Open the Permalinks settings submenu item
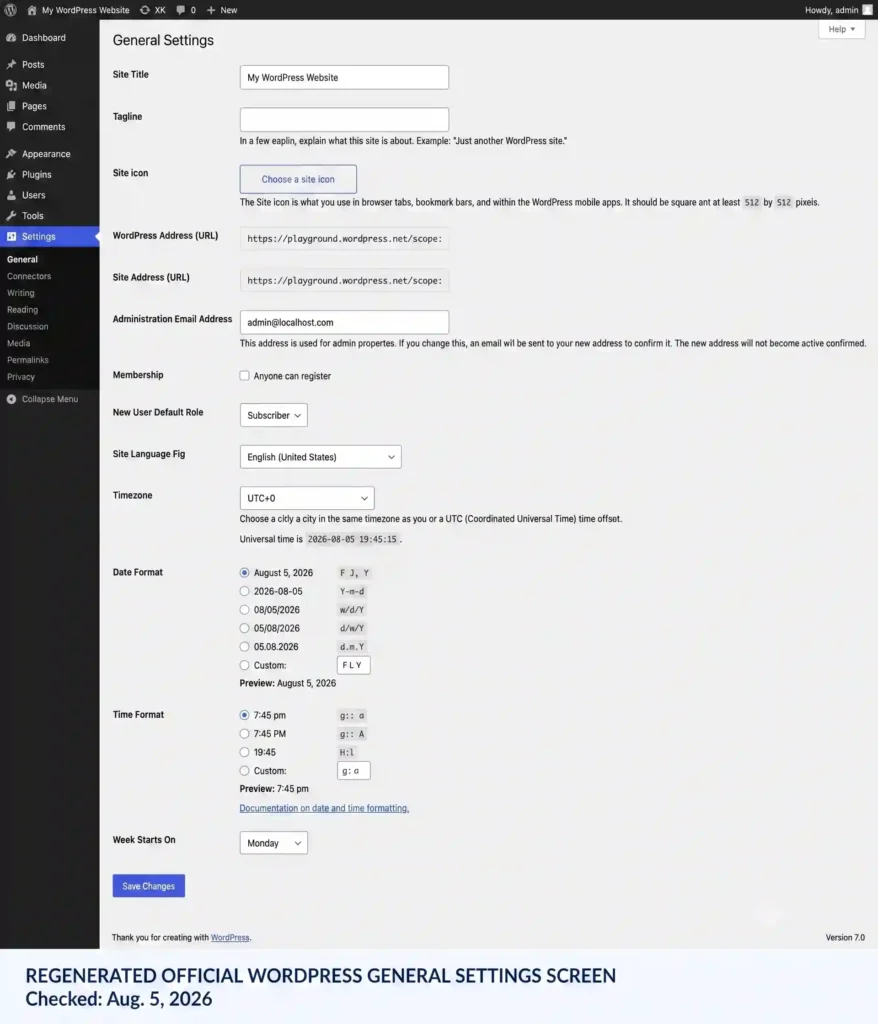878x1024 pixels. pos(27,360)
